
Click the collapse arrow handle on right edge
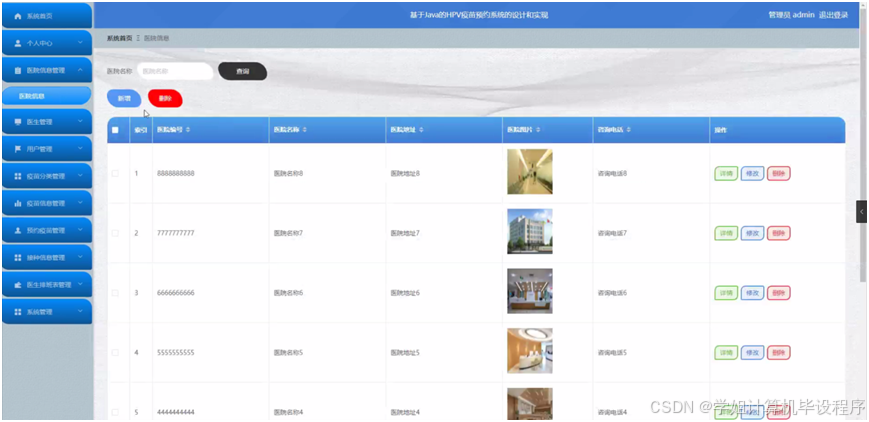[861, 212]
